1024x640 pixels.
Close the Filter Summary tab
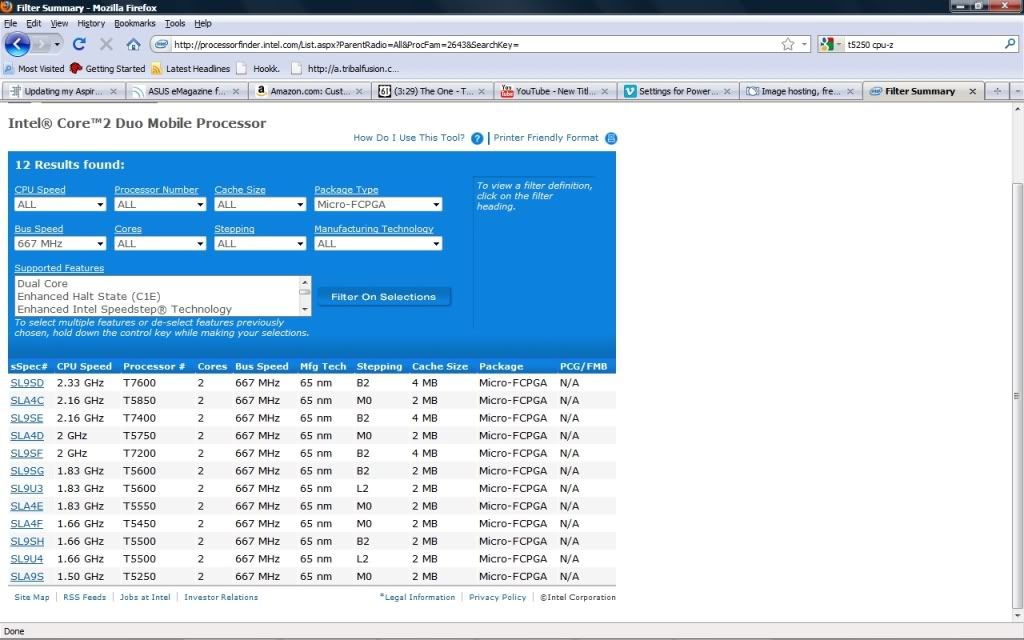(972, 91)
